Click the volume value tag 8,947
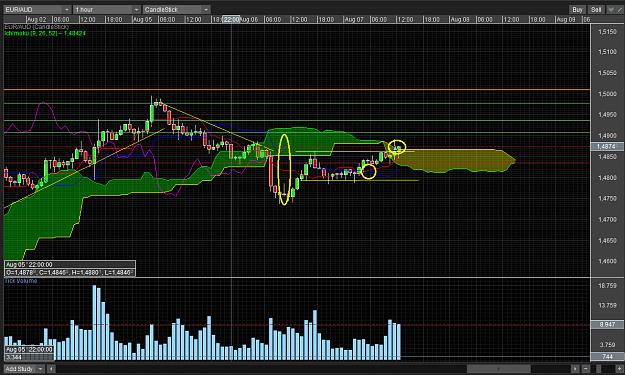 [607, 325]
